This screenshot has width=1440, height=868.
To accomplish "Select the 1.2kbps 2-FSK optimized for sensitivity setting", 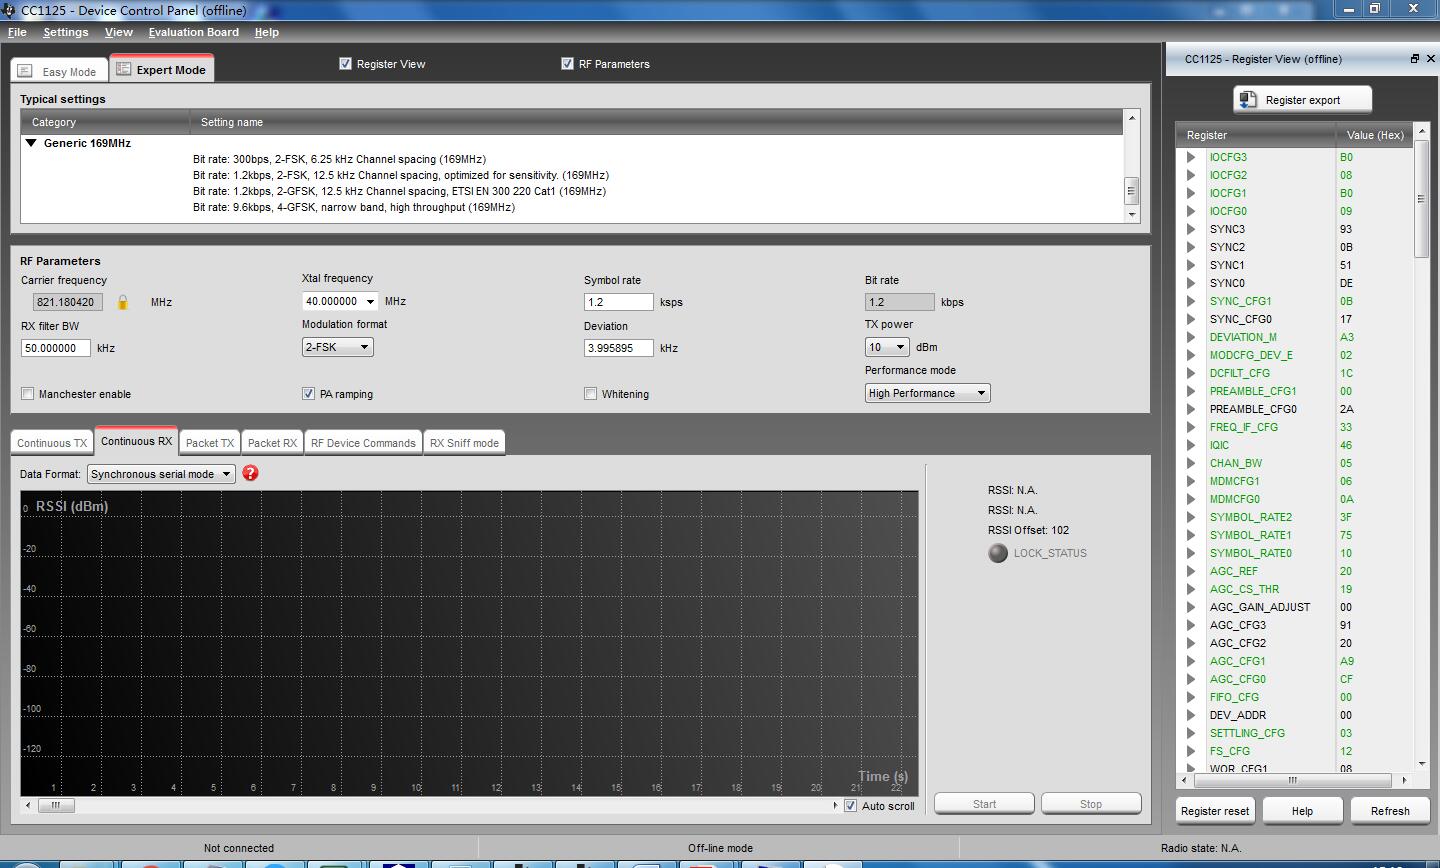I will 401,175.
